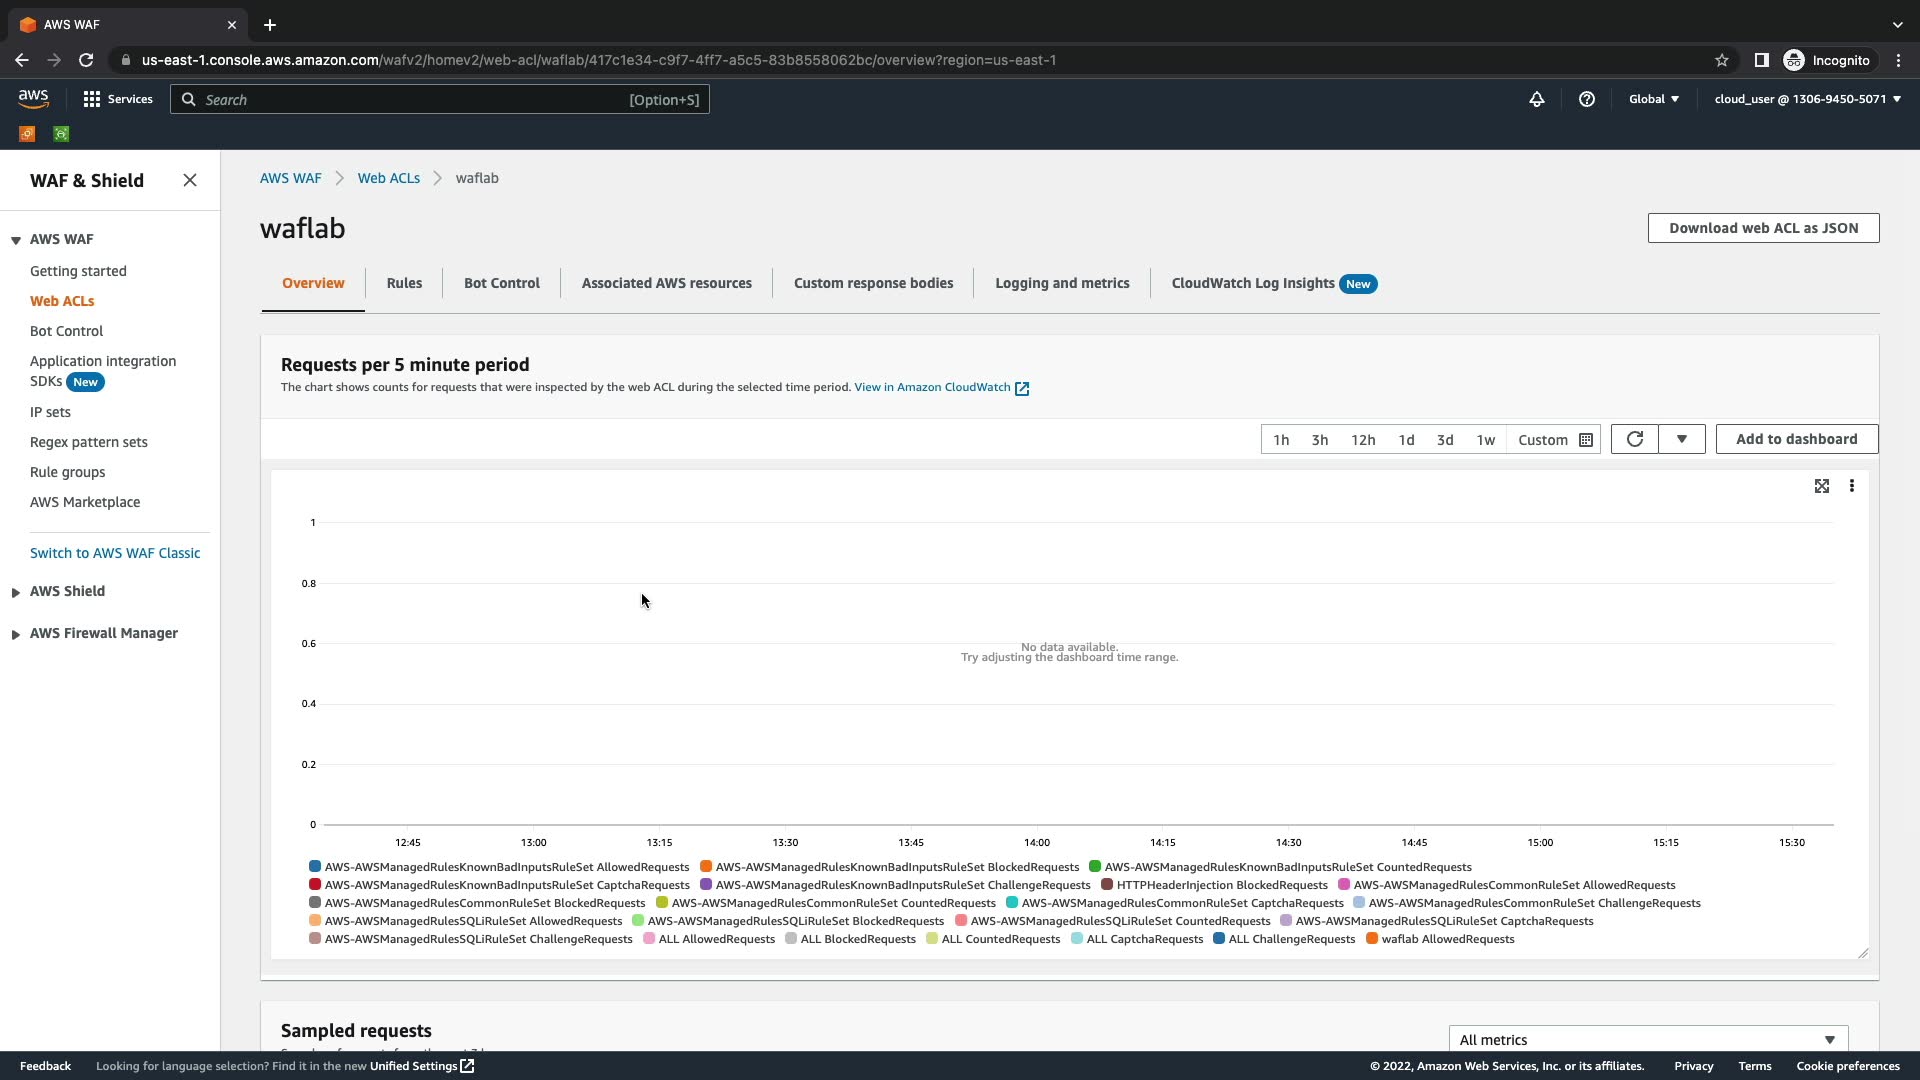Select the 1w time range
The height and width of the screenshot is (1080, 1920).
[x=1485, y=440]
